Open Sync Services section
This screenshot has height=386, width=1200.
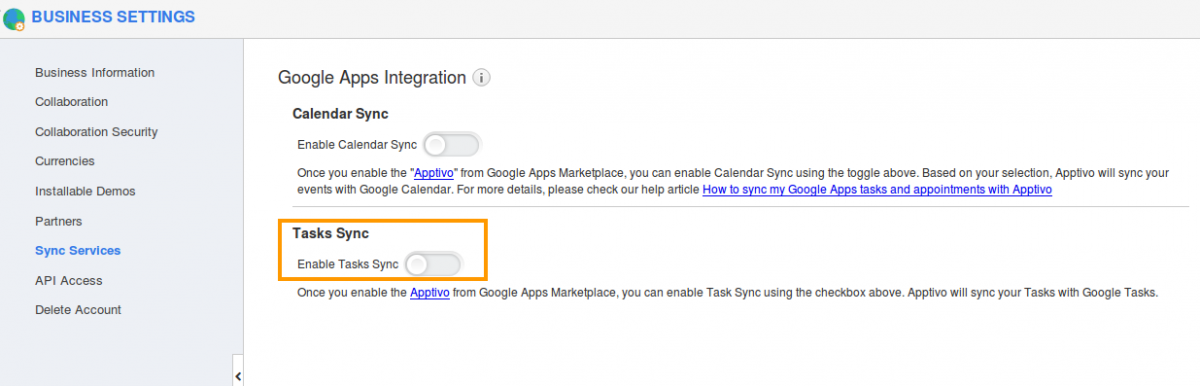78,251
